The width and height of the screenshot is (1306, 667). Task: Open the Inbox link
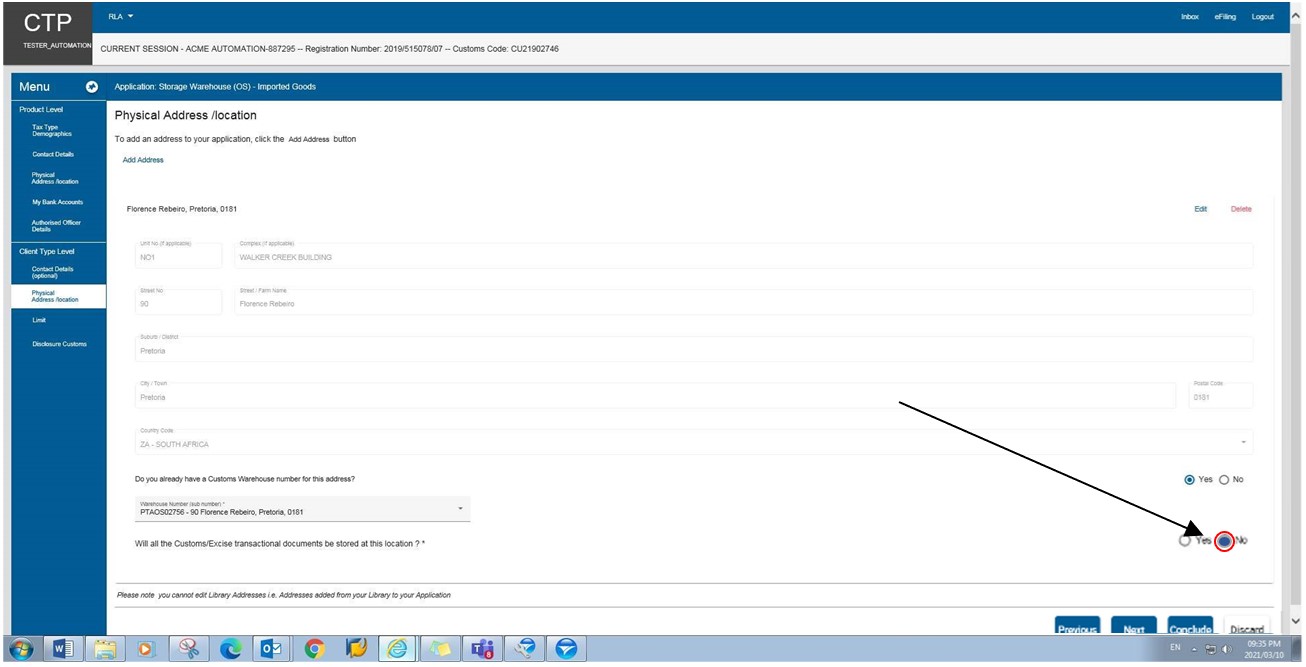(1190, 17)
